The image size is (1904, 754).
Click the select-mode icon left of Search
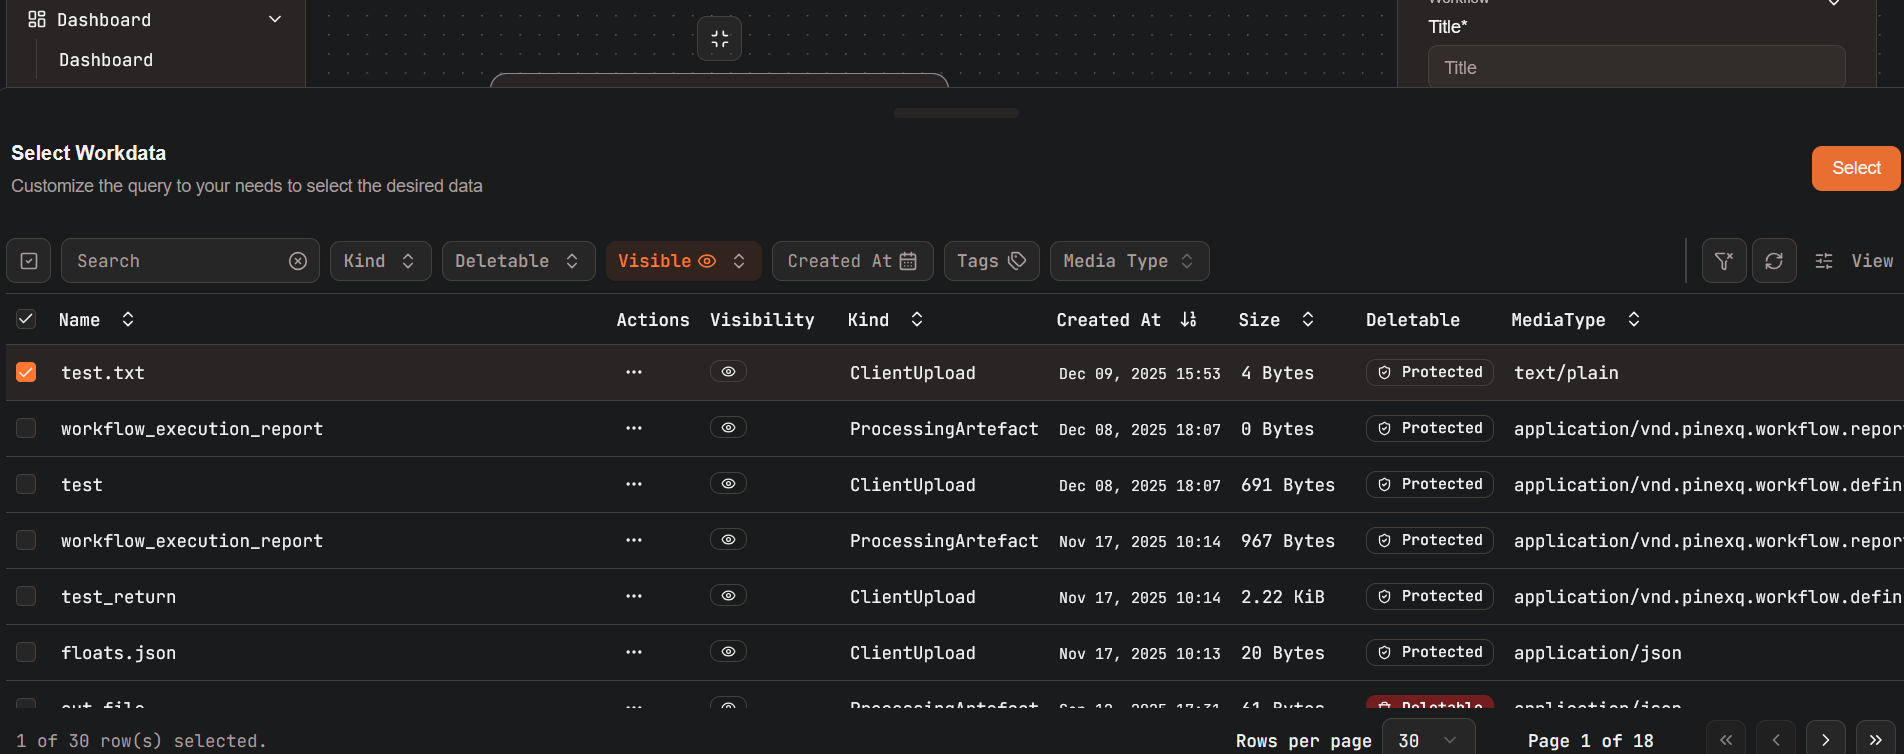coord(29,261)
